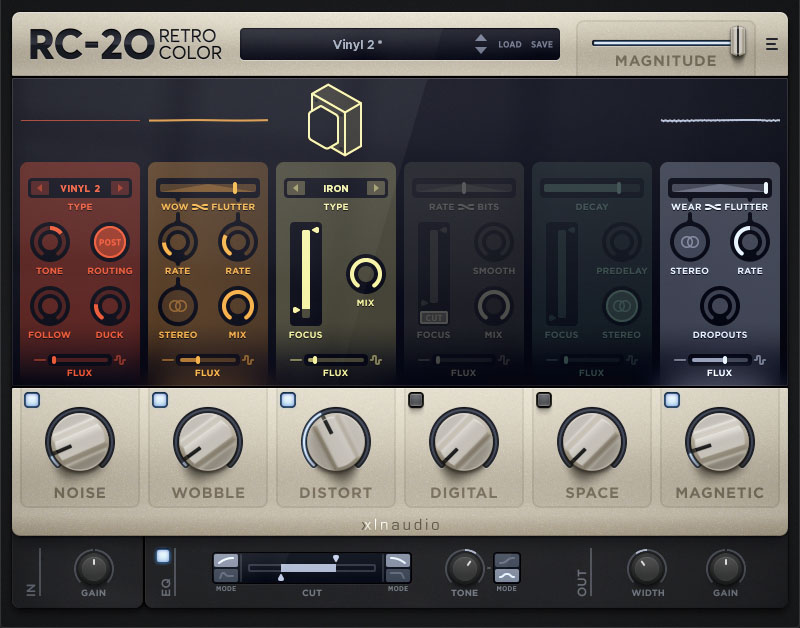
Task: Toggle the POST routing button
Action: coord(110,242)
